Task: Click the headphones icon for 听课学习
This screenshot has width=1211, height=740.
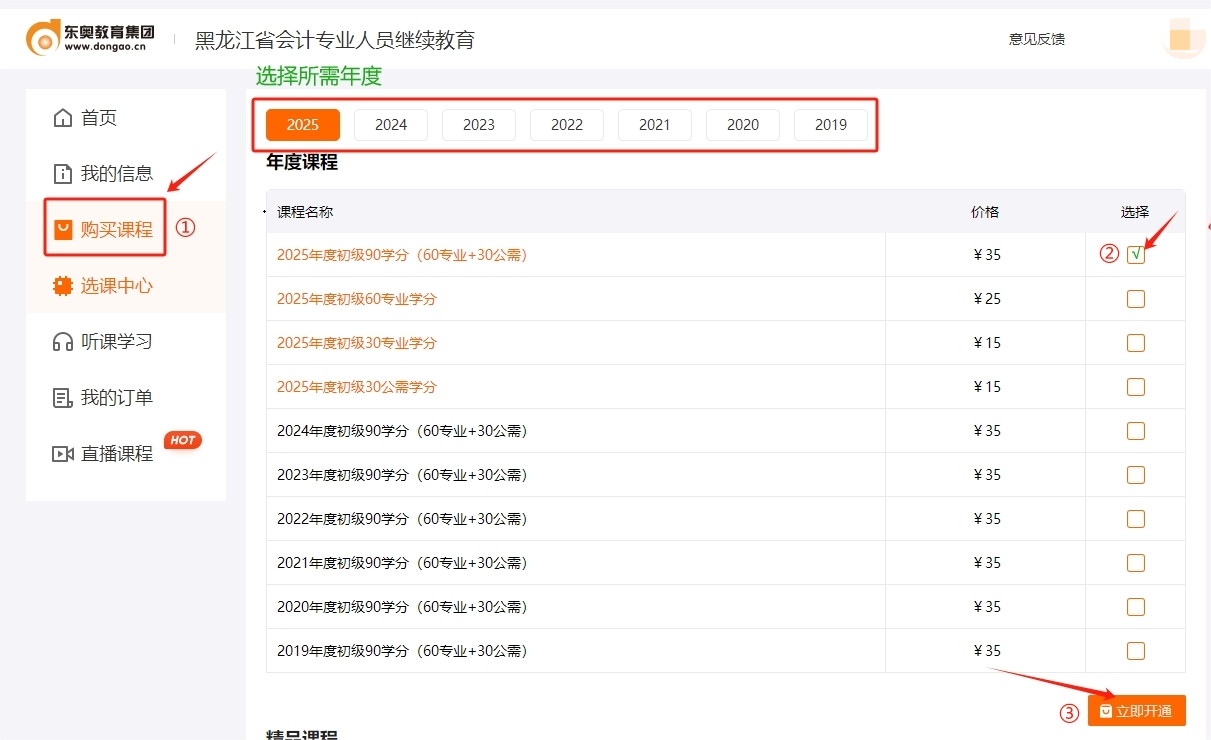Action: [62, 341]
